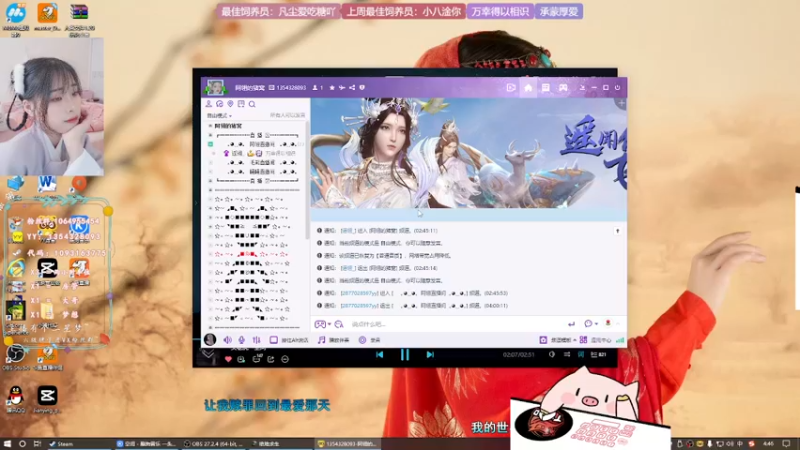800x450 pixels.
Task: Toggle the microphone icon
Action: [x=242, y=340]
